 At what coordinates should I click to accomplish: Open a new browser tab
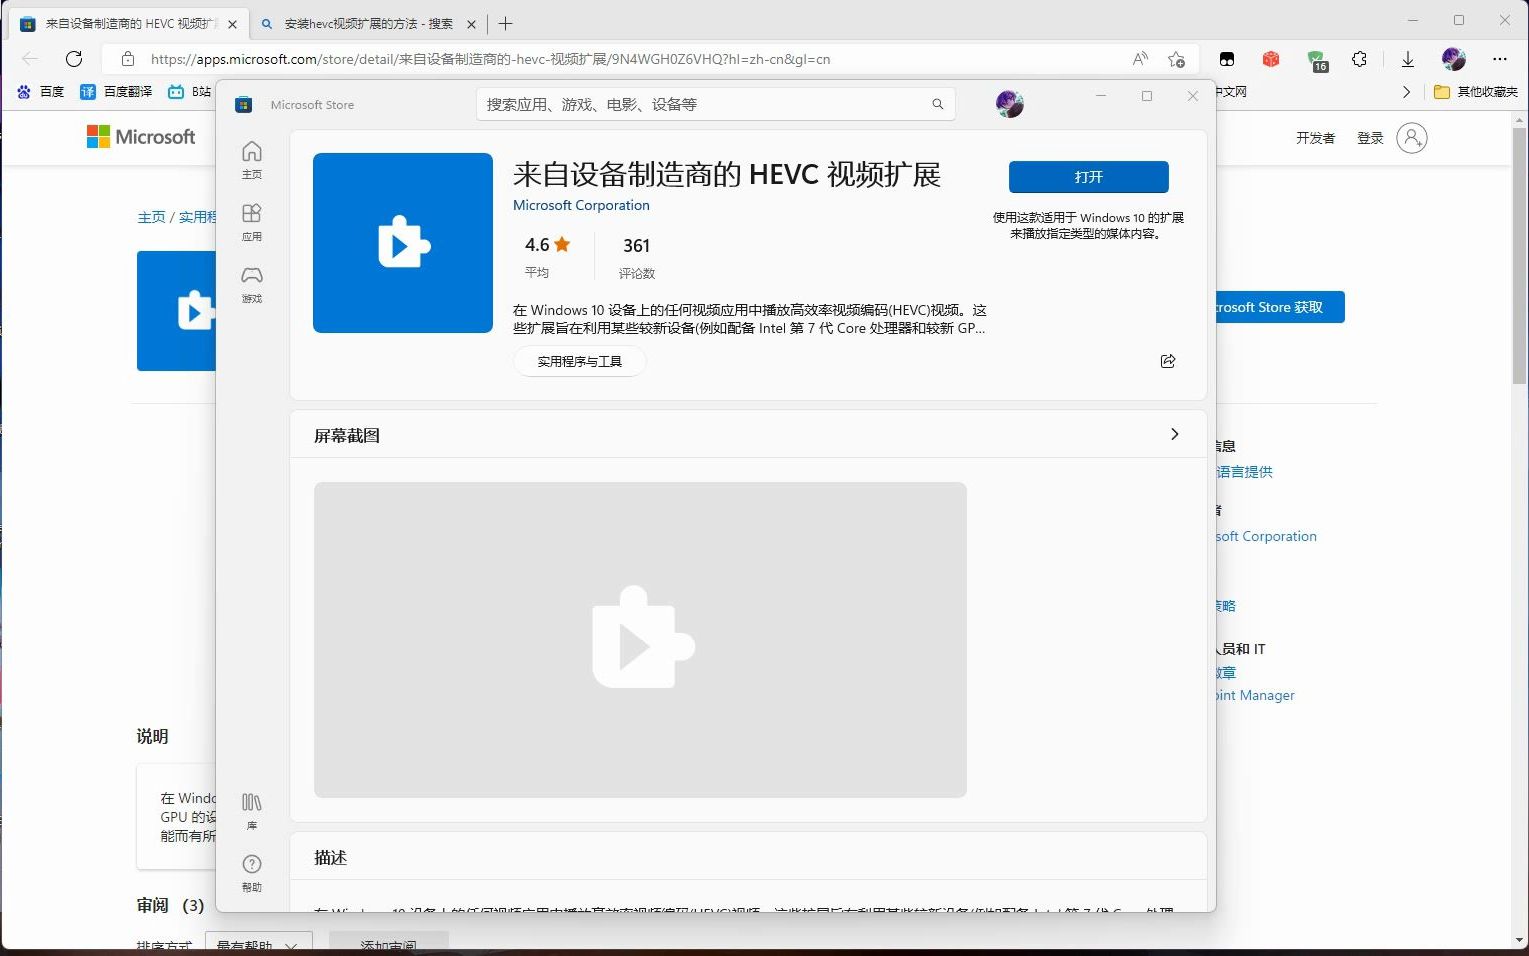[506, 24]
